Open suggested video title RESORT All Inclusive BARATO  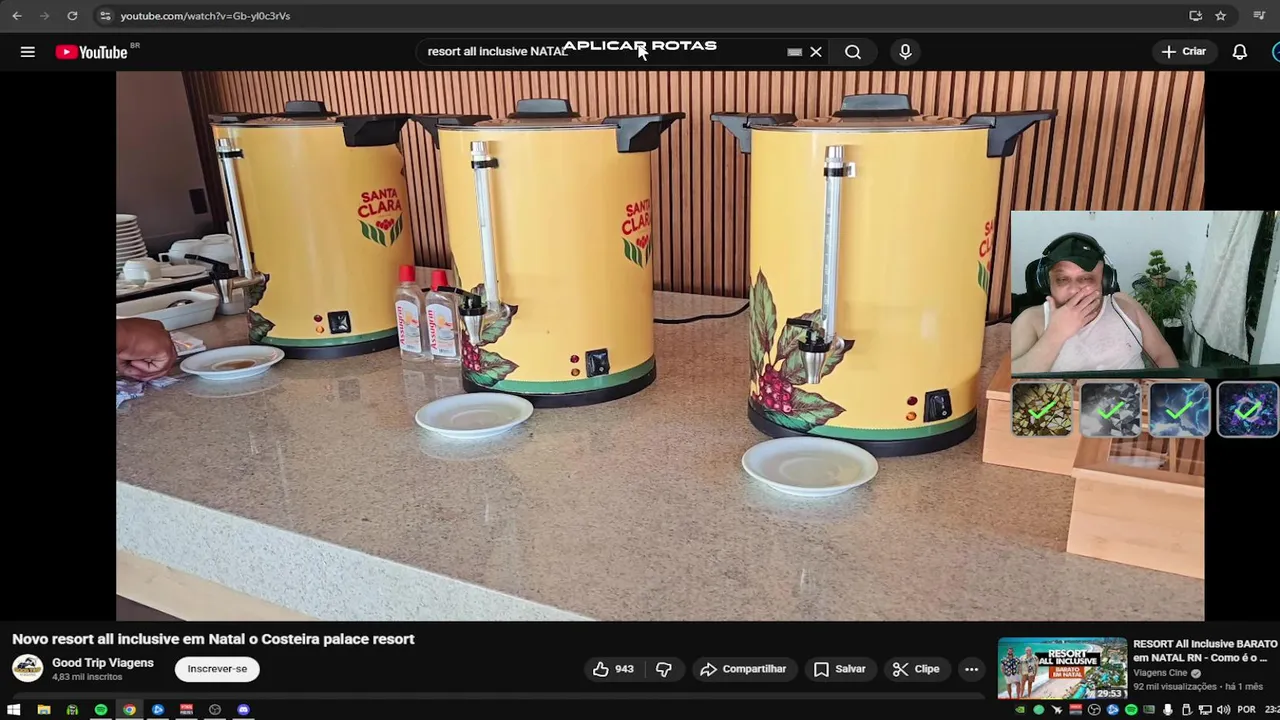(x=1205, y=651)
